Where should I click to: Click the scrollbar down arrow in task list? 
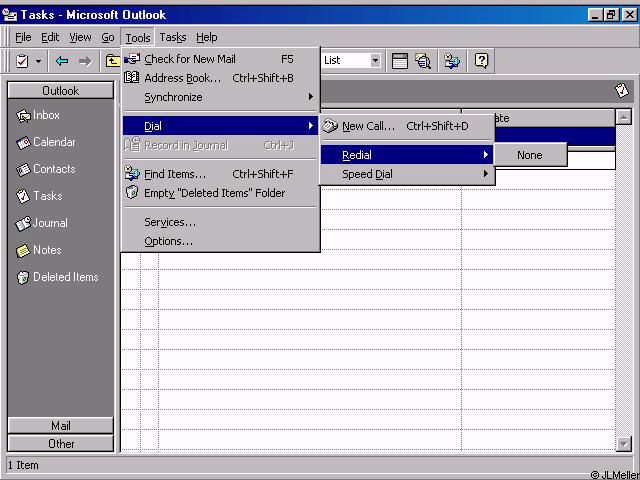[x=624, y=444]
